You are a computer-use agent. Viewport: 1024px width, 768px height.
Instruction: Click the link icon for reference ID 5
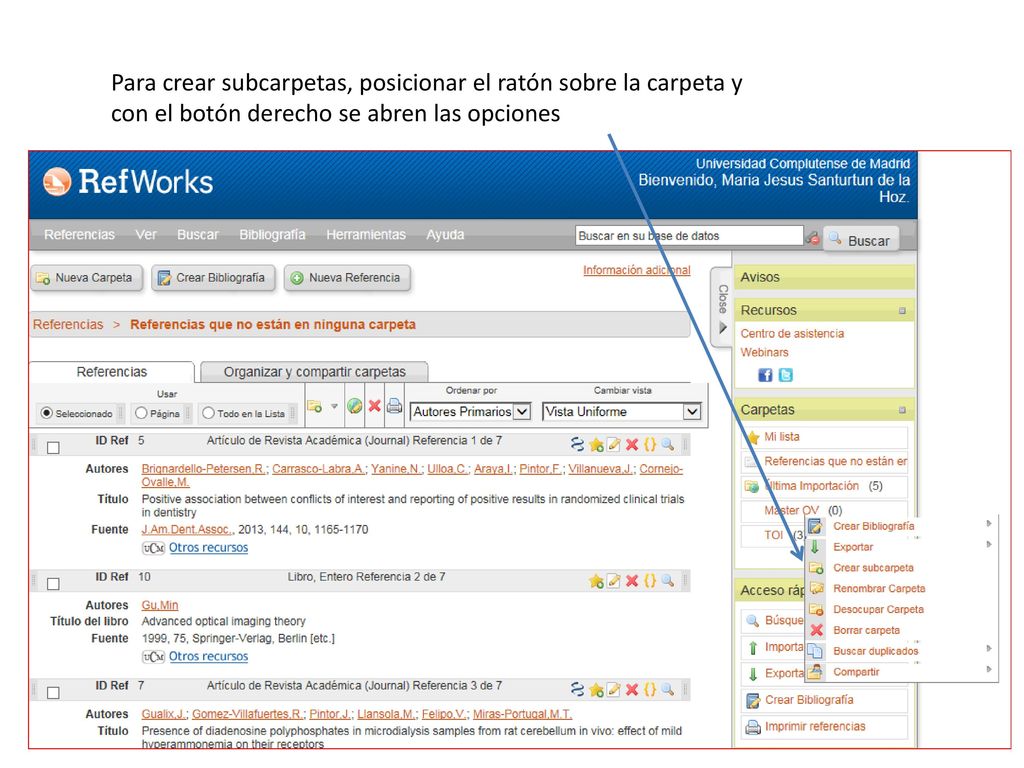tap(577, 445)
